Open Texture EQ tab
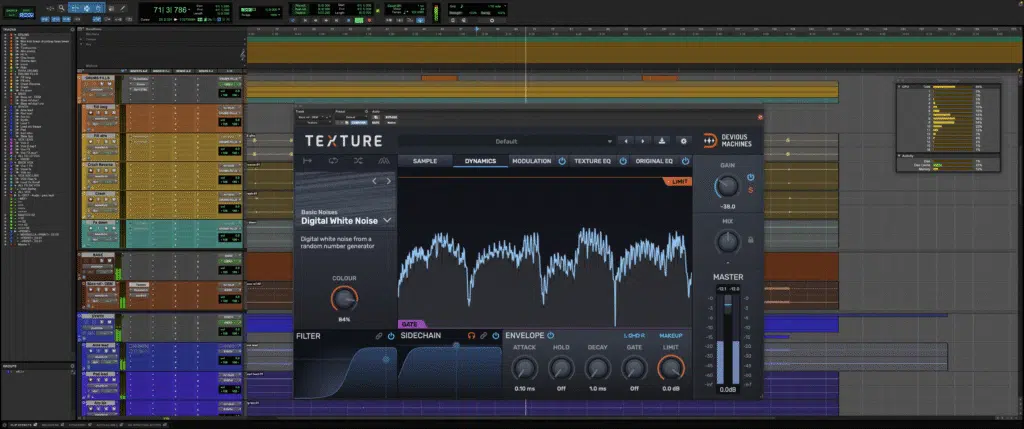 (593, 161)
